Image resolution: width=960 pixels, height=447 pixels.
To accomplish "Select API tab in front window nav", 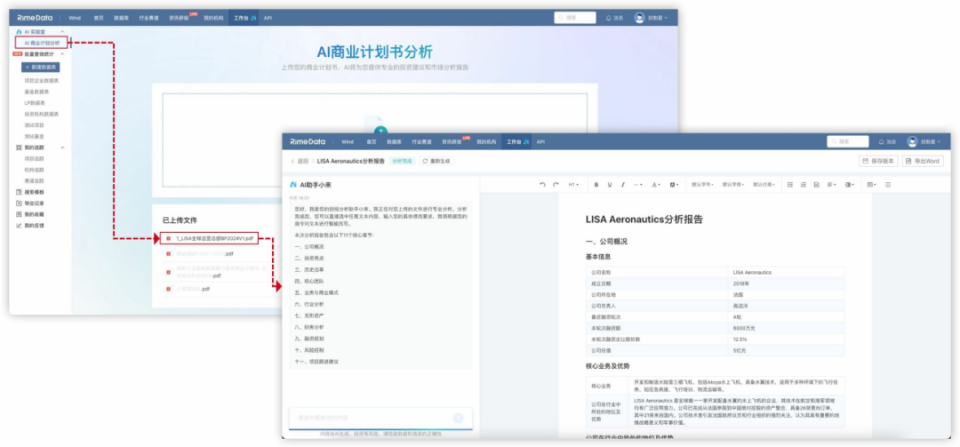I will (541, 141).
